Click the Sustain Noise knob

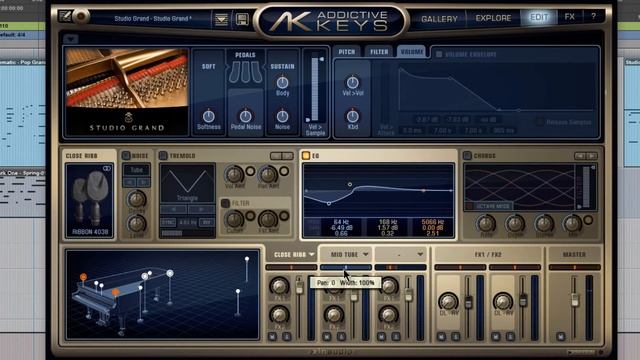[282, 116]
